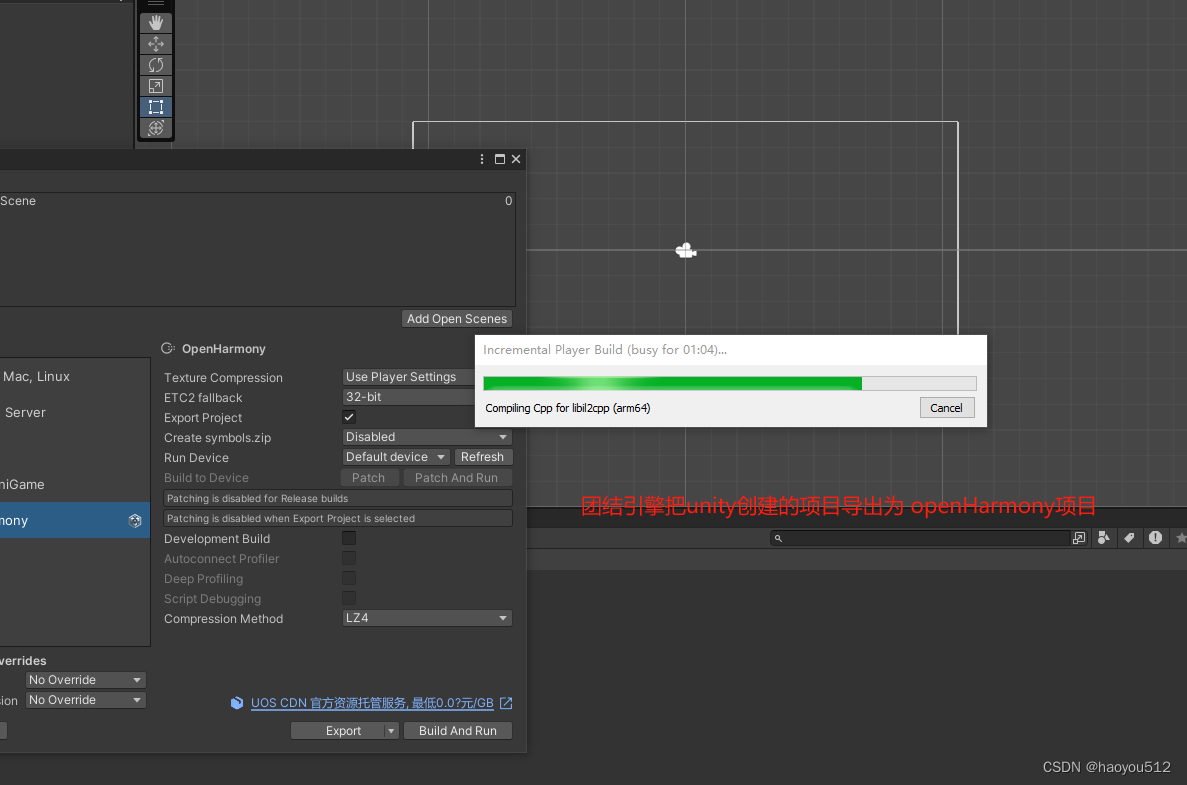The width and height of the screenshot is (1187, 785).
Task: Enable Development Build
Action: [348, 538]
